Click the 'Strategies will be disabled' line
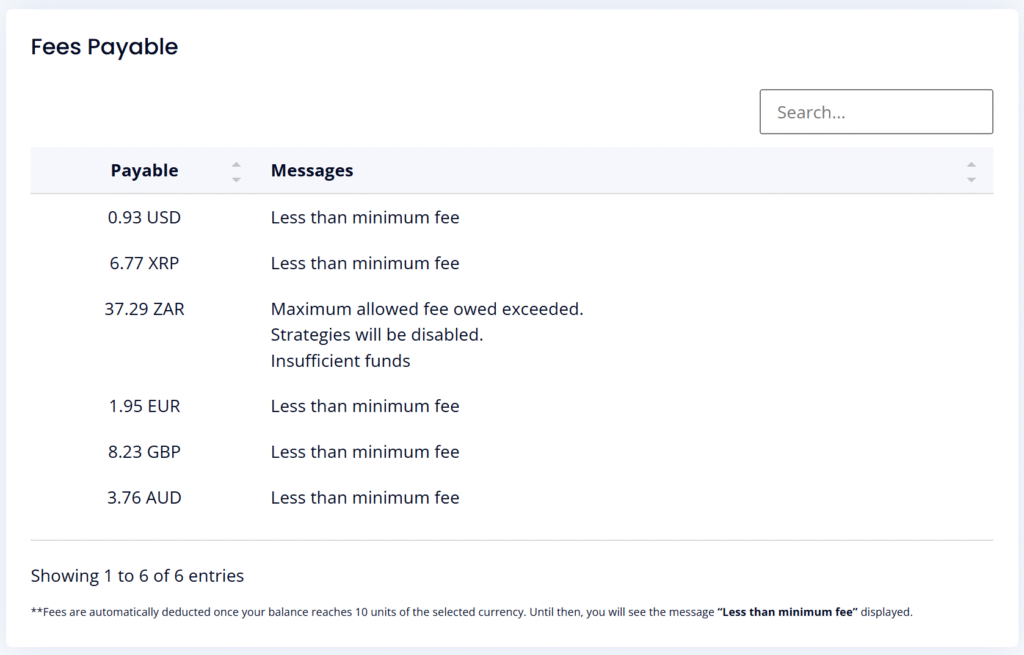 click(377, 335)
